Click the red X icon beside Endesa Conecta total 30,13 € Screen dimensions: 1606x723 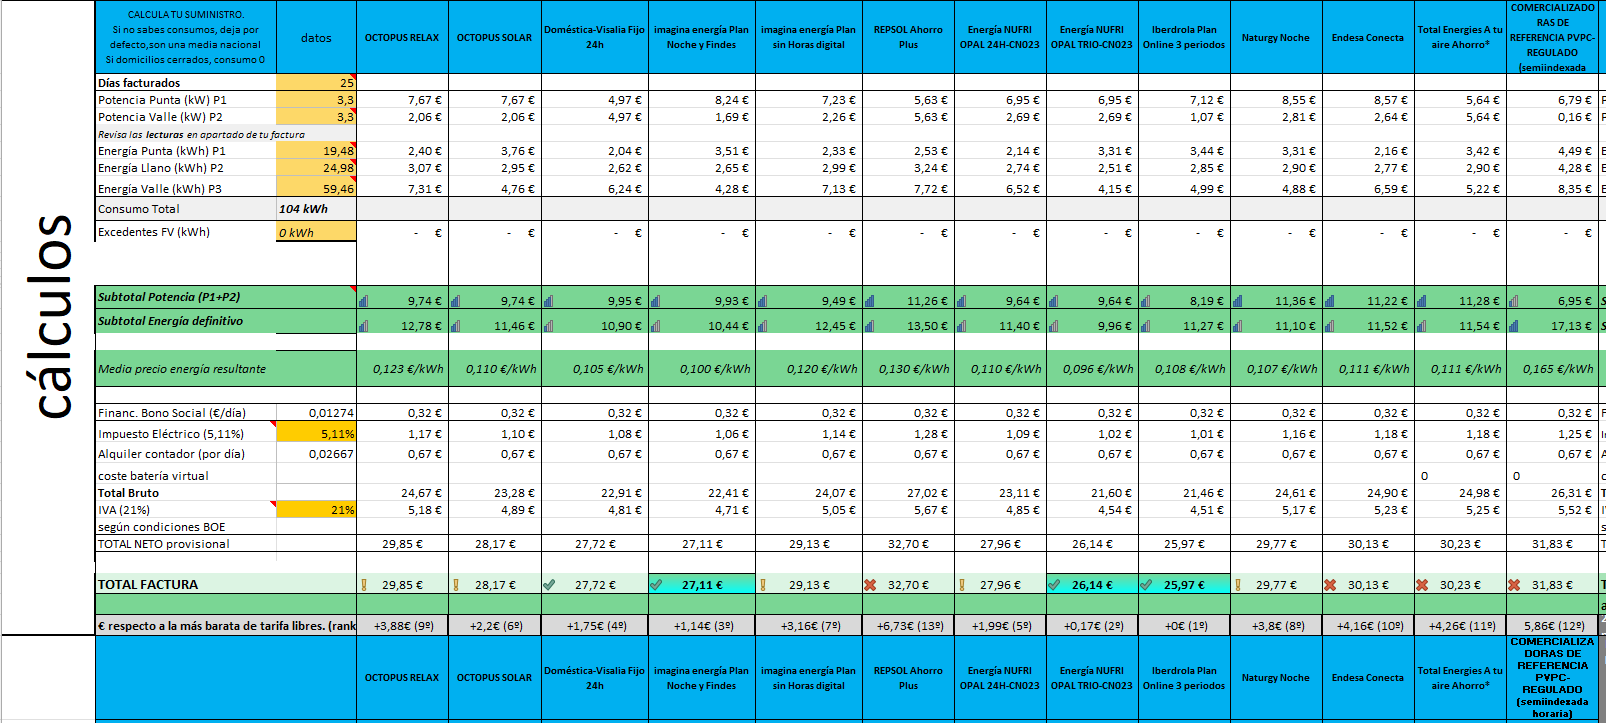point(1330,585)
